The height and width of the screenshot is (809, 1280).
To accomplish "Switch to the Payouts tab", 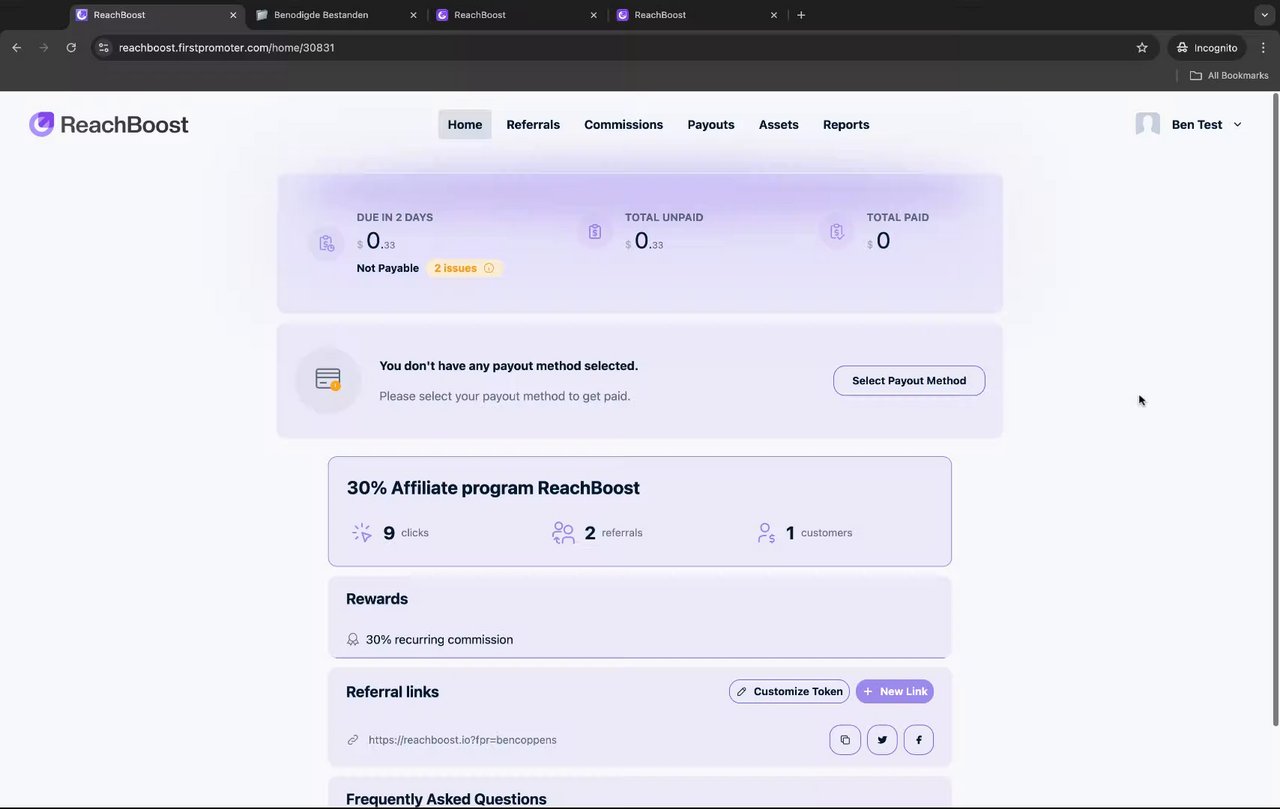I will (711, 125).
